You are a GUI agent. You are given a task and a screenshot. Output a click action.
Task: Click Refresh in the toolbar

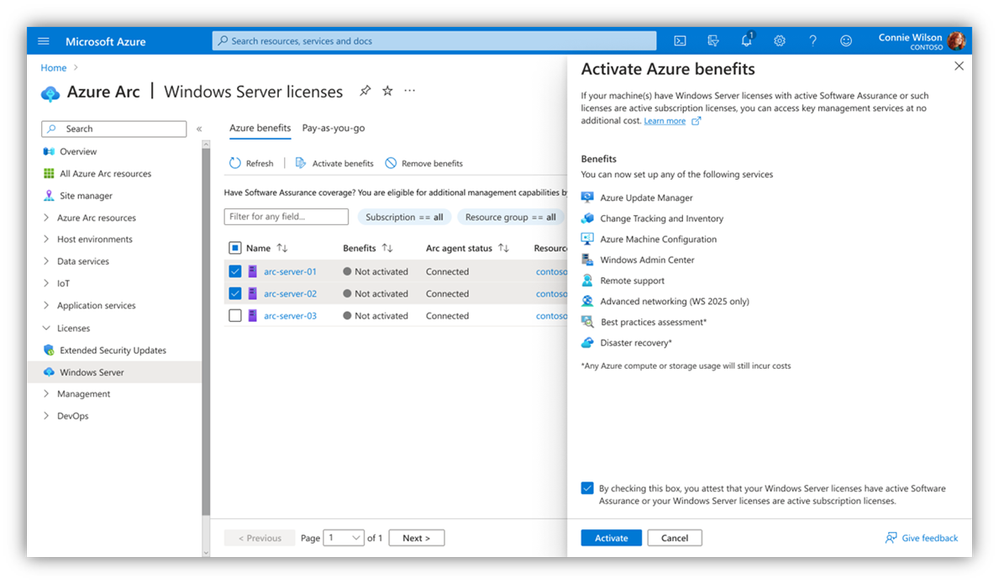point(251,163)
